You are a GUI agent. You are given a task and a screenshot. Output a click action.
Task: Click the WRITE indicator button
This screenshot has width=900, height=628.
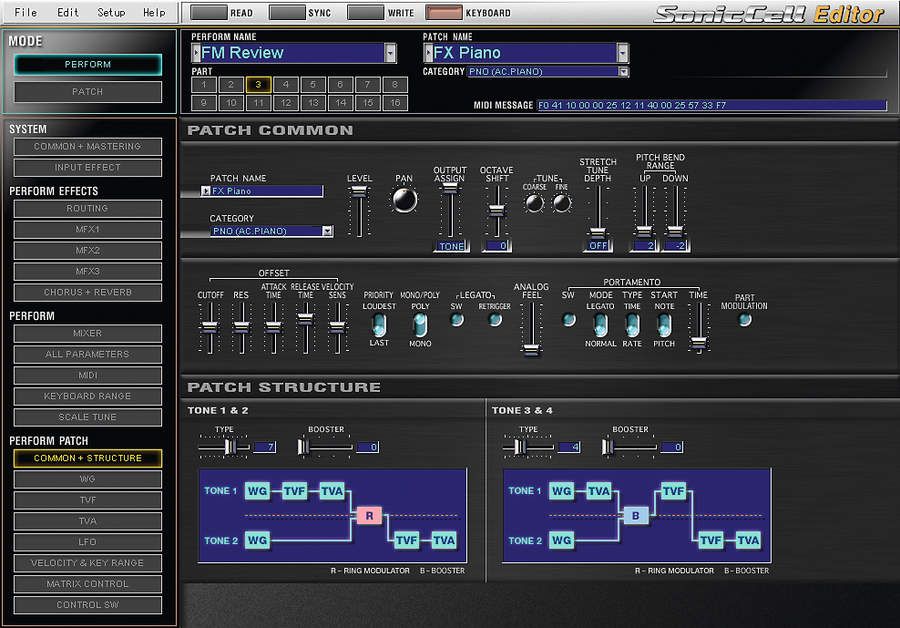366,12
